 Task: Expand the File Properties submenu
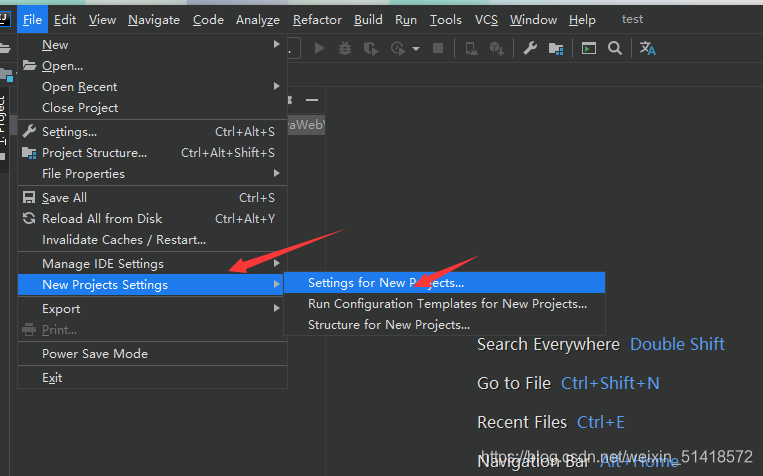pos(152,174)
